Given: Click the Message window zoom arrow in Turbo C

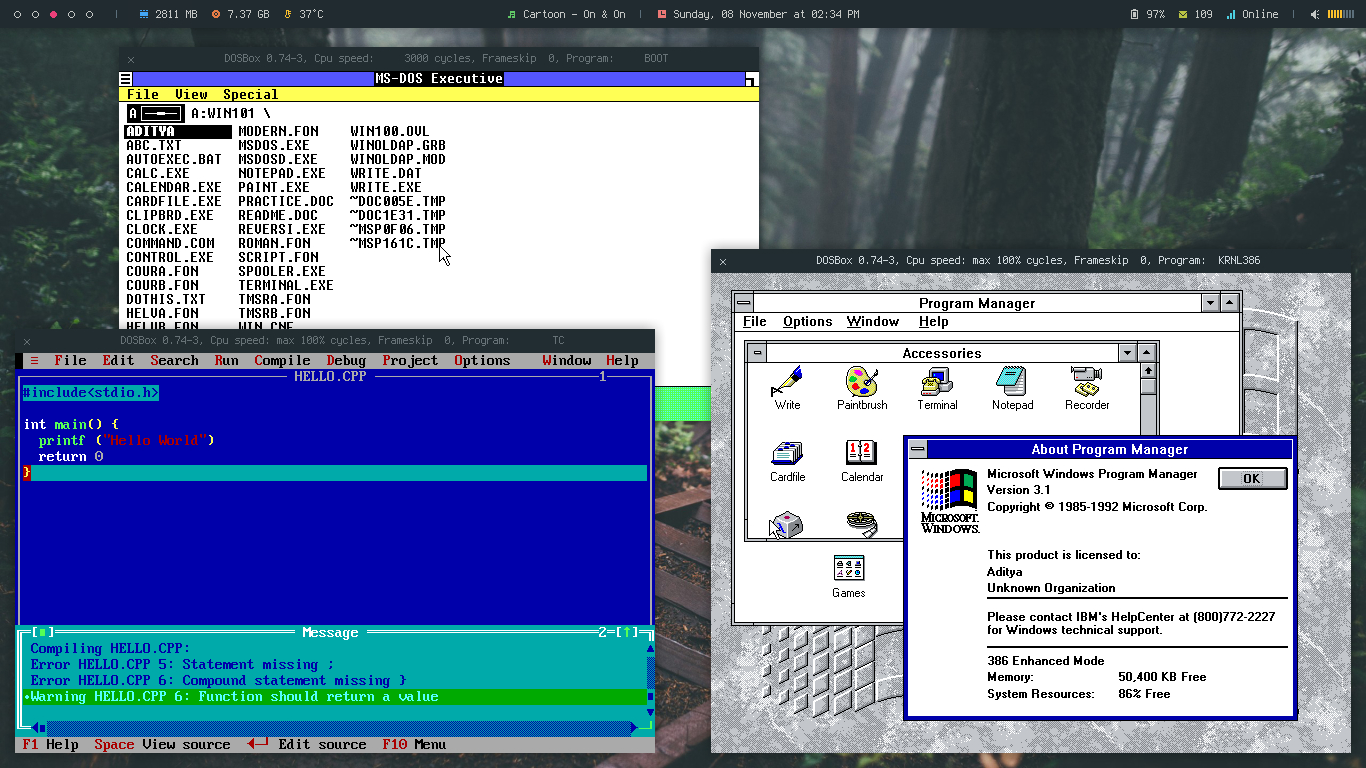Looking at the screenshot, I should point(626,633).
